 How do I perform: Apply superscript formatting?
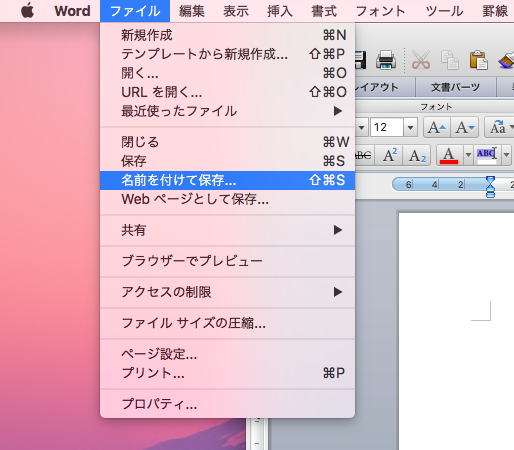(389, 155)
